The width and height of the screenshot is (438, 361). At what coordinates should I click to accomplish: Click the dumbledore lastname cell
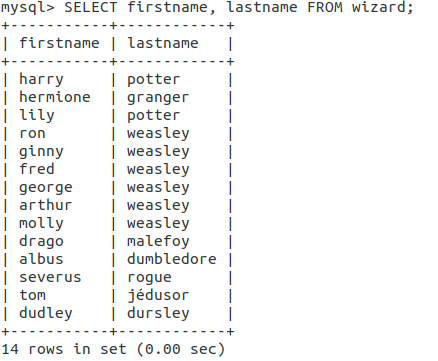[172, 259]
